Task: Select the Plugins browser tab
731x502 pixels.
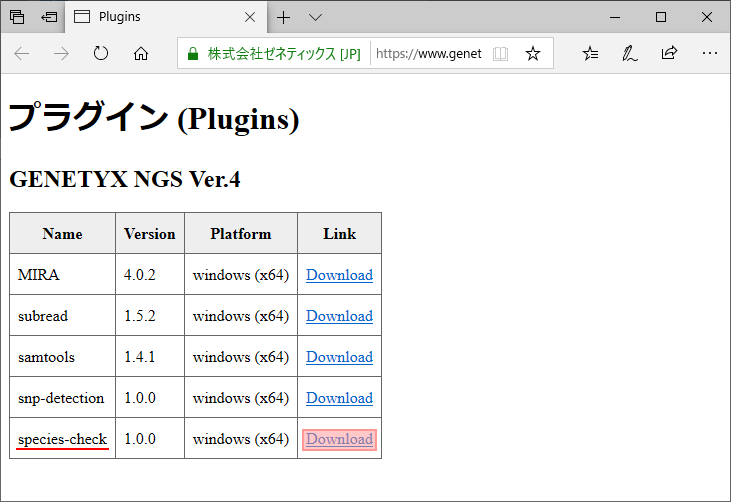Action: tap(166, 17)
